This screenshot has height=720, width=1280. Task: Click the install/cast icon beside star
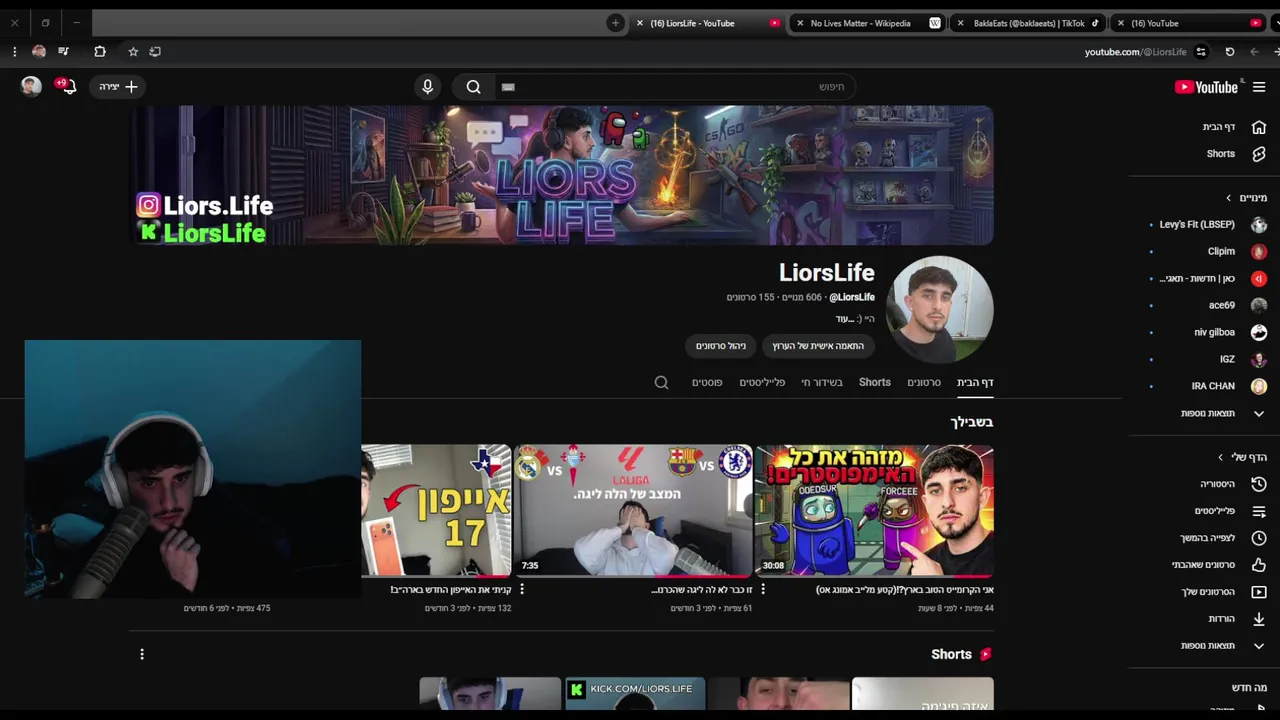[x=155, y=51]
